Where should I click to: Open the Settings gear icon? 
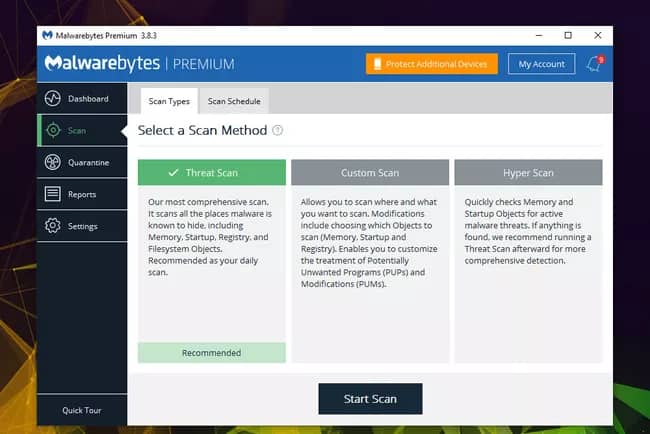53,226
